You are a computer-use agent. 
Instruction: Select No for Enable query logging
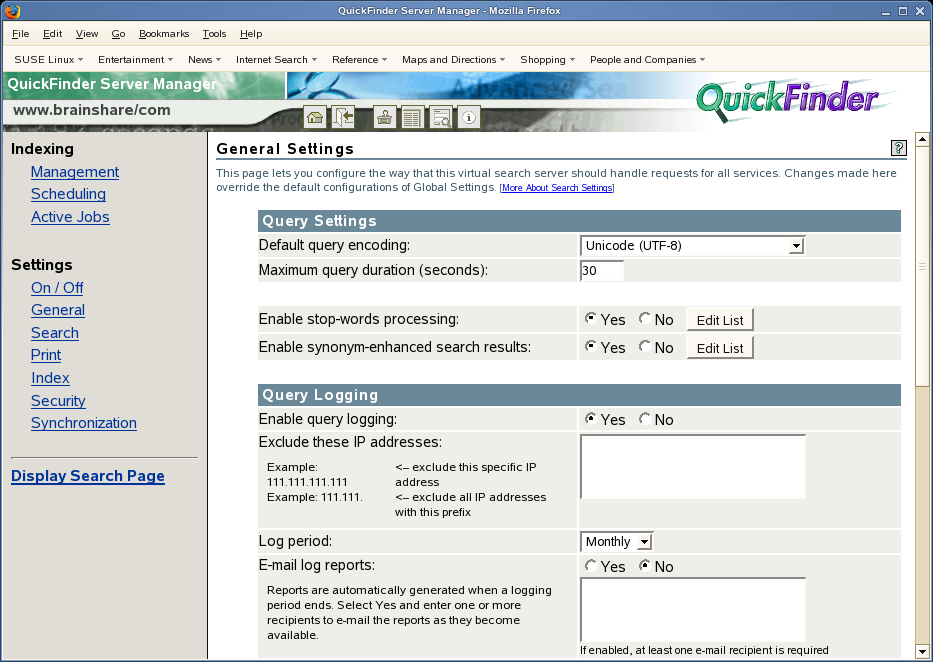(x=644, y=418)
